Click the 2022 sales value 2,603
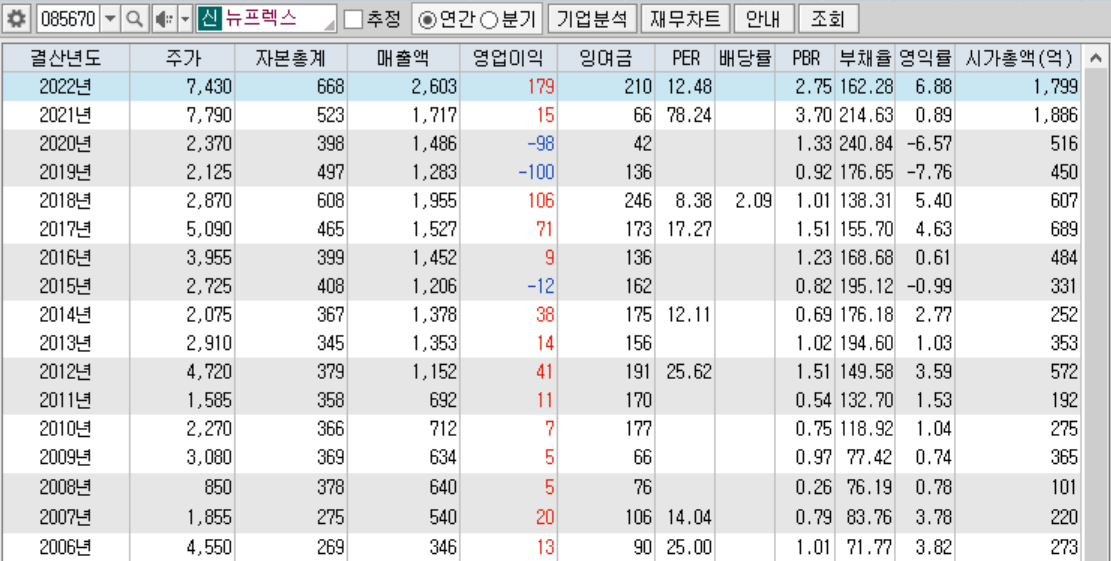This screenshot has height=561, width=1111. coord(434,87)
